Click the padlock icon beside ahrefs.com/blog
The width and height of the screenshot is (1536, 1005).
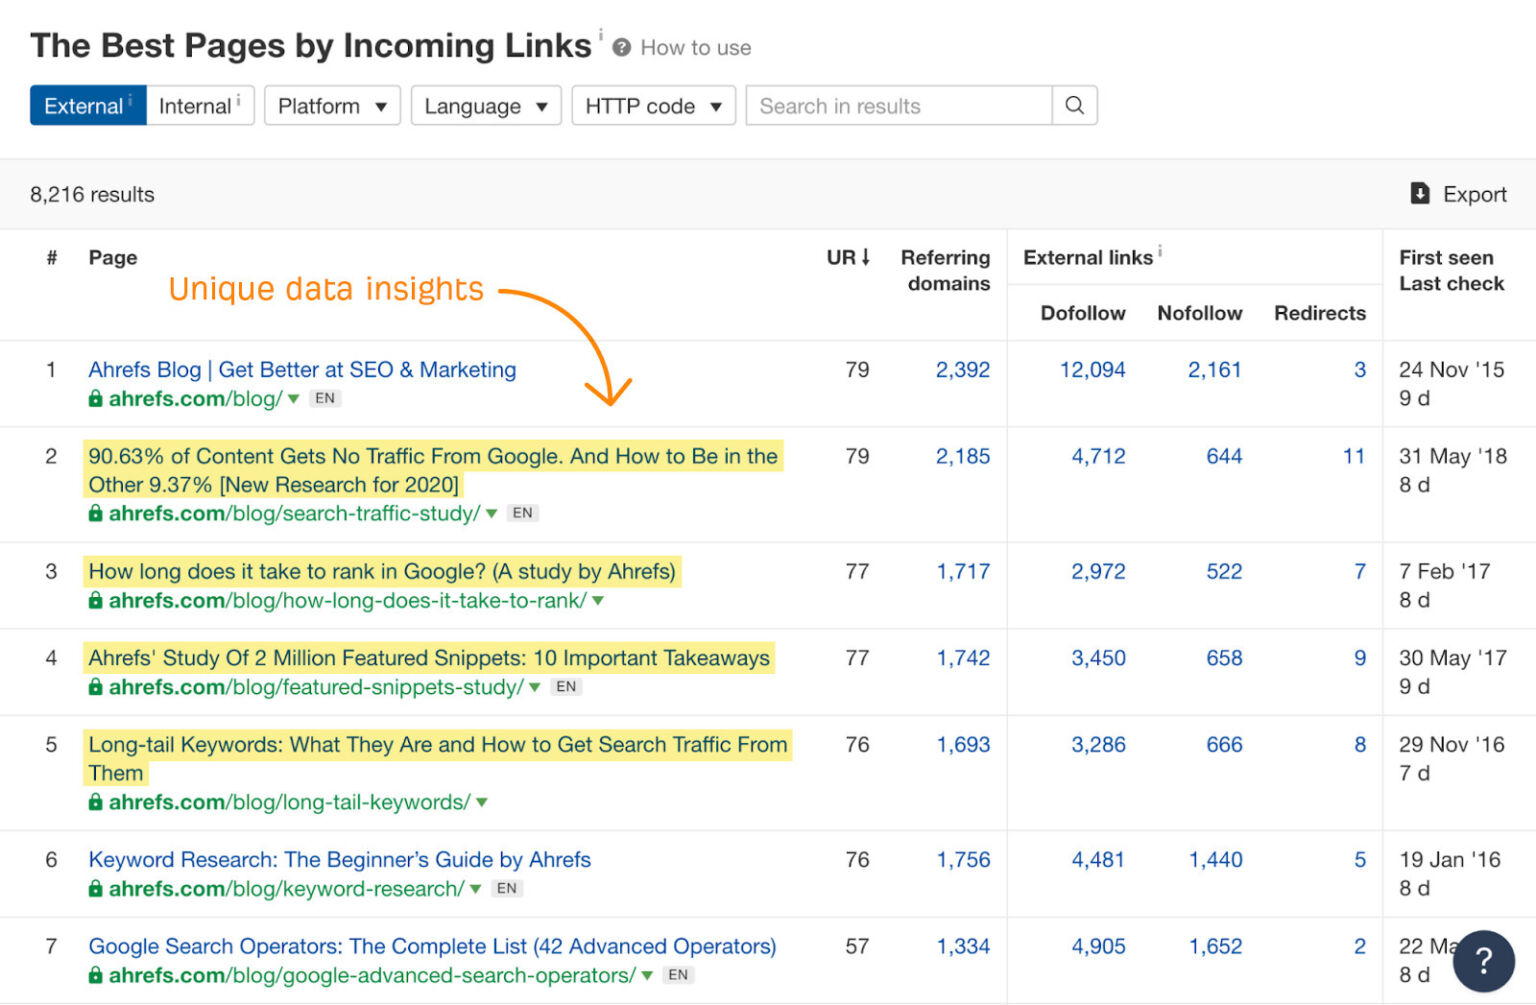coord(95,398)
